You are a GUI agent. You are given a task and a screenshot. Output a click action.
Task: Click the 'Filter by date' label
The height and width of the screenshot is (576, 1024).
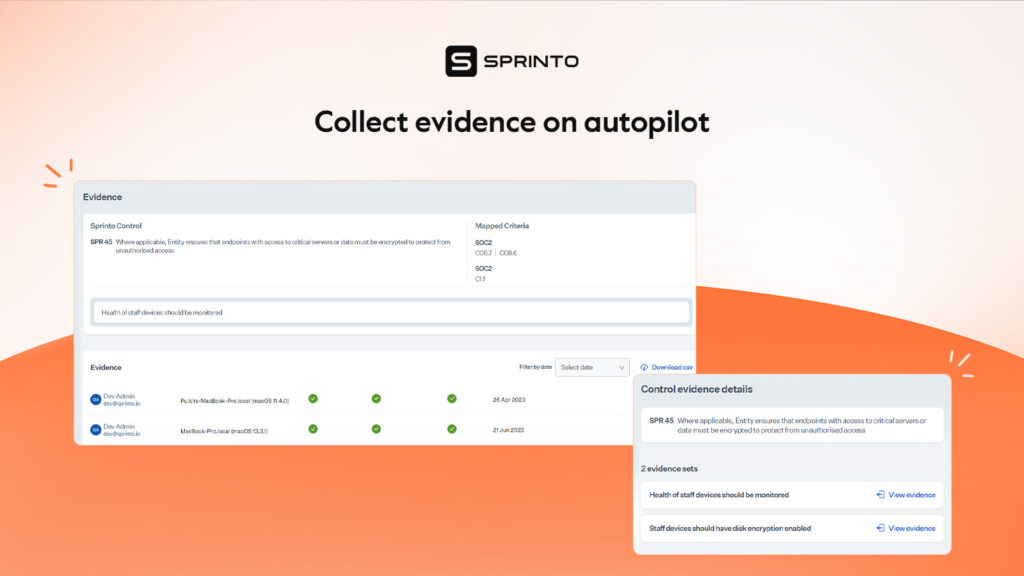[x=536, y=367]
